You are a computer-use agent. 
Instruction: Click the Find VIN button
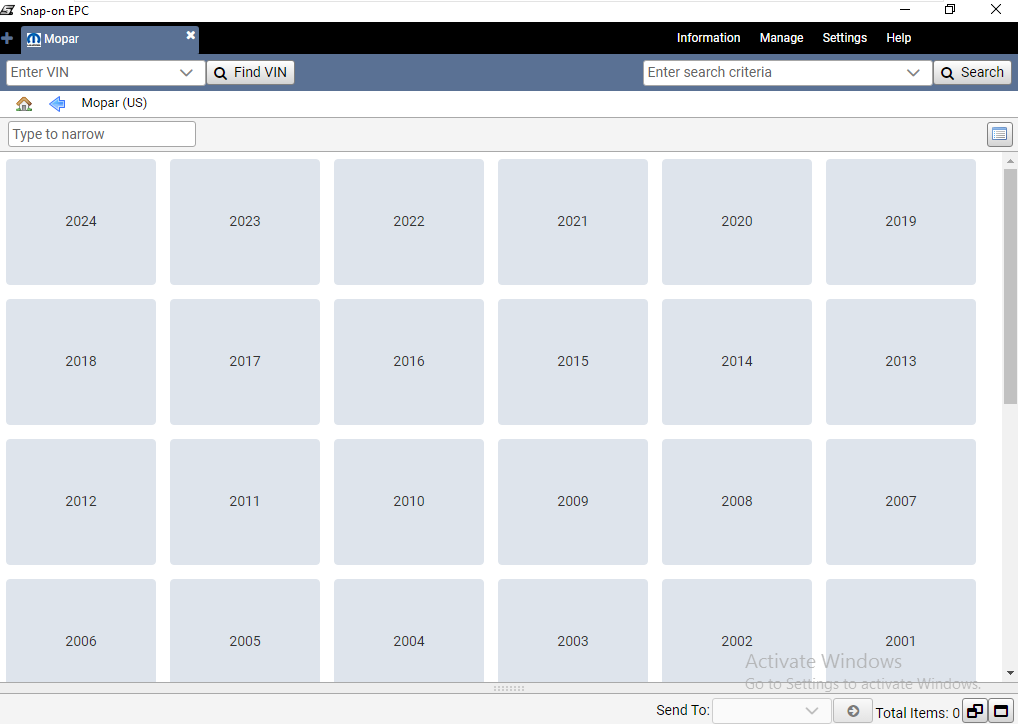point(250,73)
